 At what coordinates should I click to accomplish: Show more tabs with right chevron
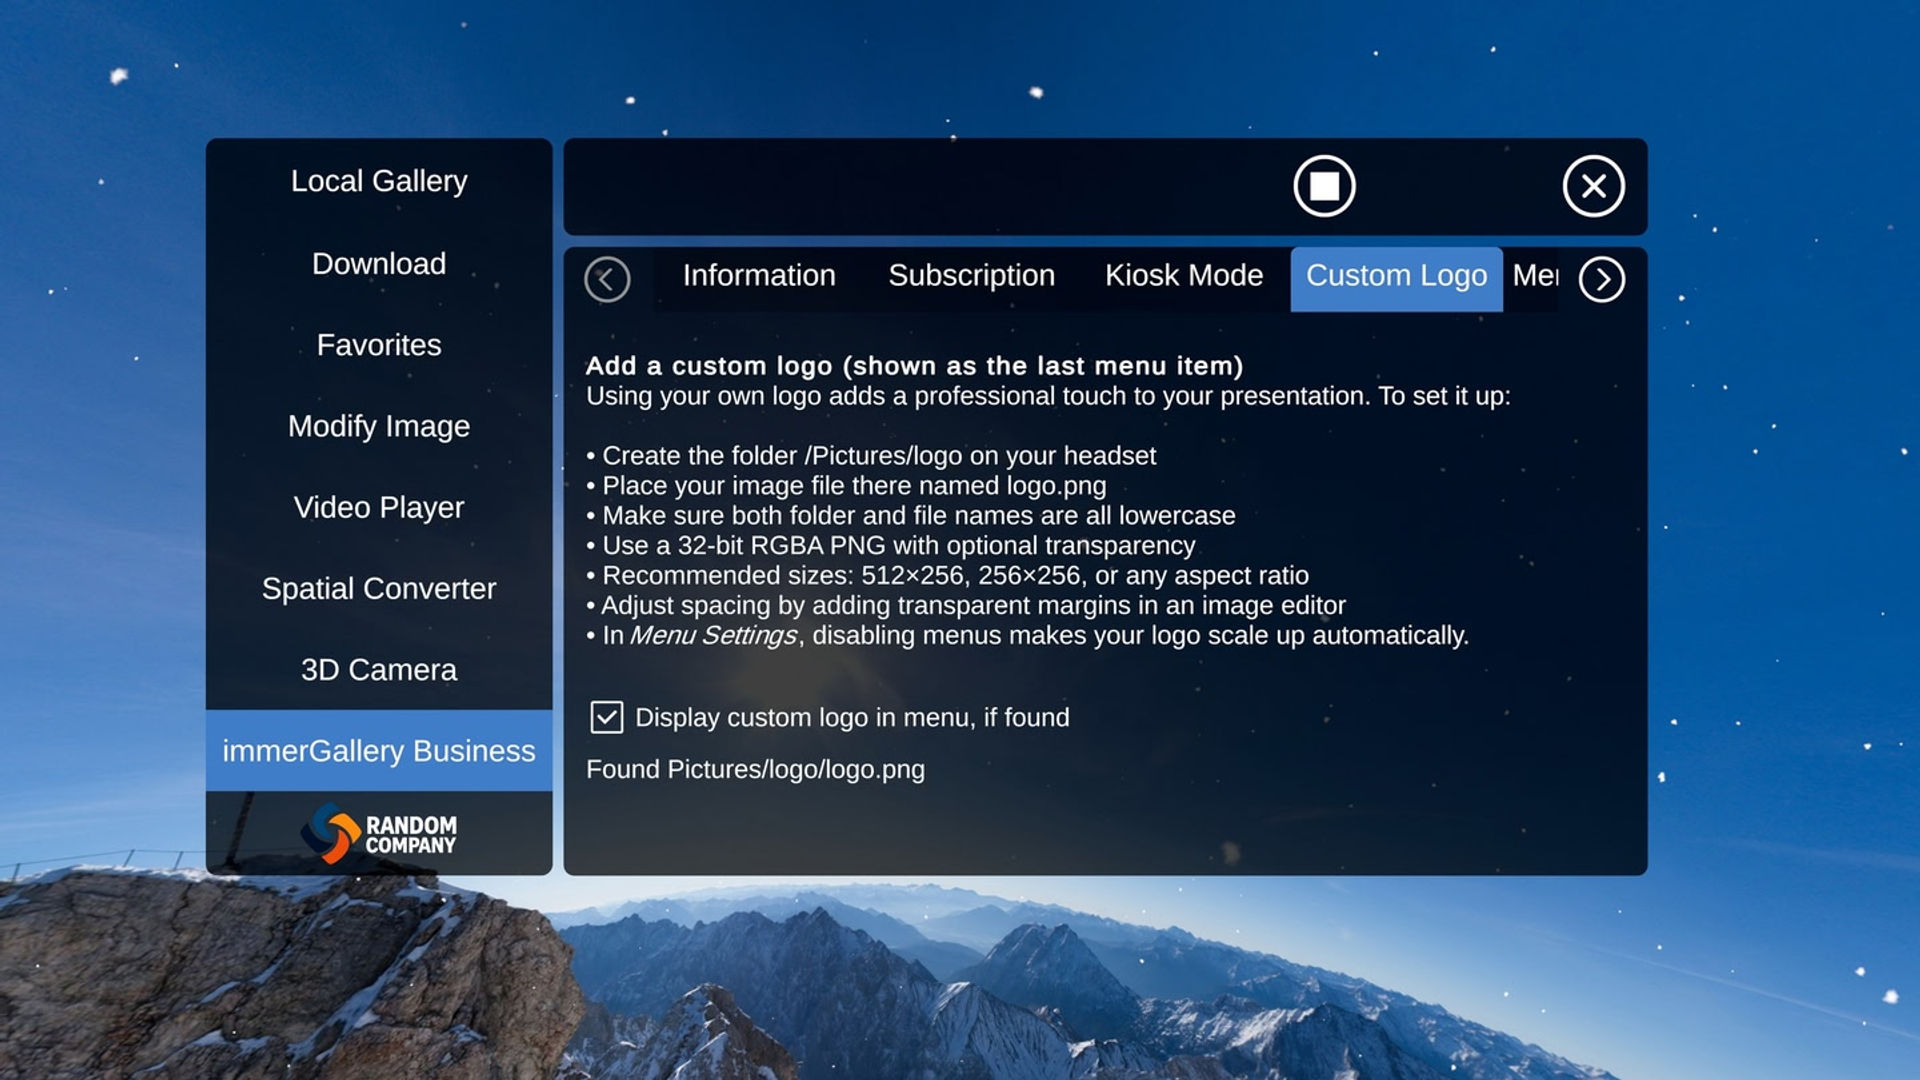click(1602, 279)
